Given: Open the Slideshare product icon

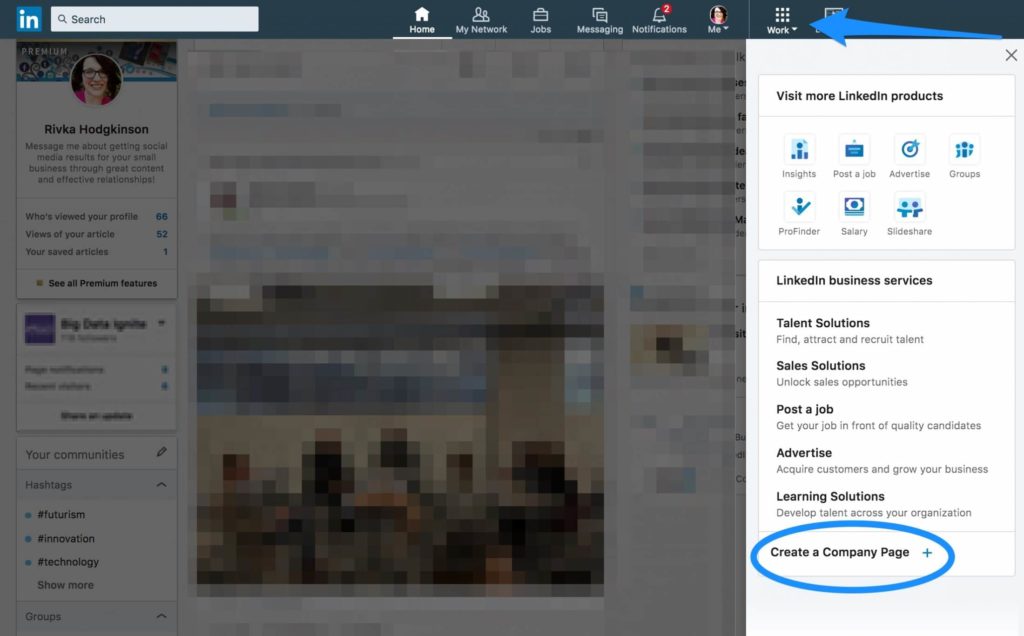Looking at the screenshot, I should coord(910,214).
